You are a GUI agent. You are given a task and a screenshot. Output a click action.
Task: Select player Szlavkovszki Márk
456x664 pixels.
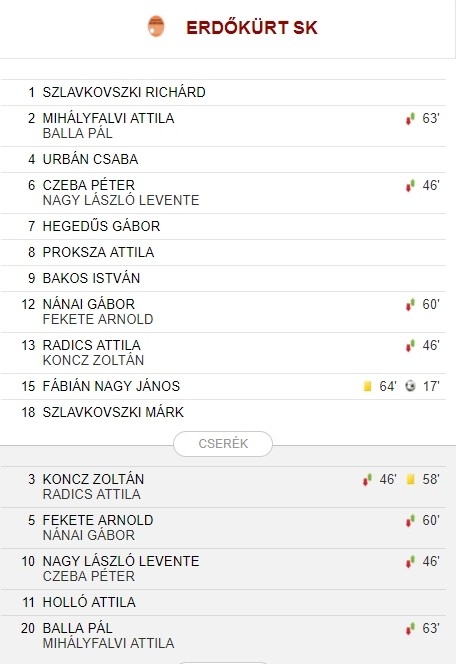point(113,412)
